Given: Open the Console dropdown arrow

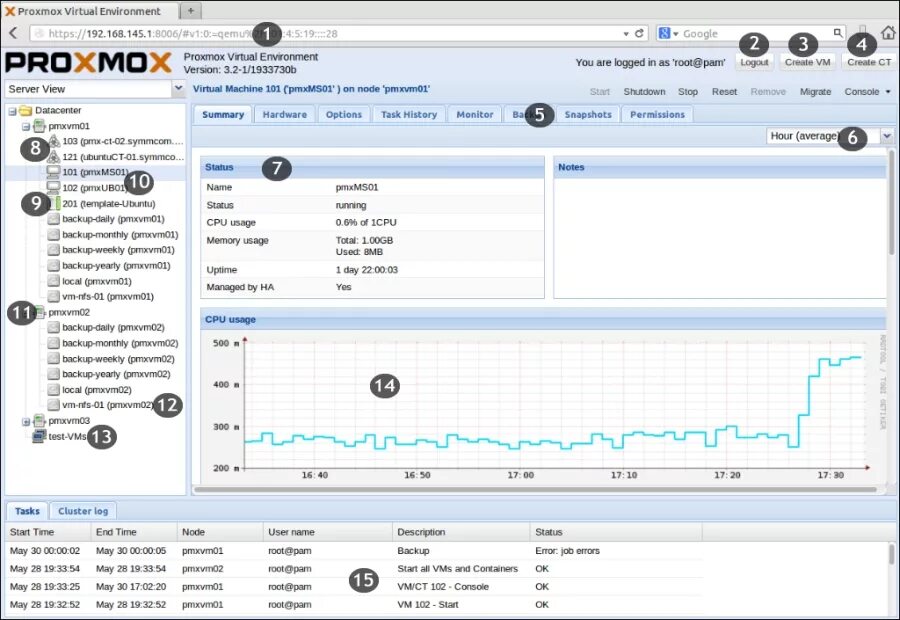Looking at the screenshot, I should click(x=888, y=92).
